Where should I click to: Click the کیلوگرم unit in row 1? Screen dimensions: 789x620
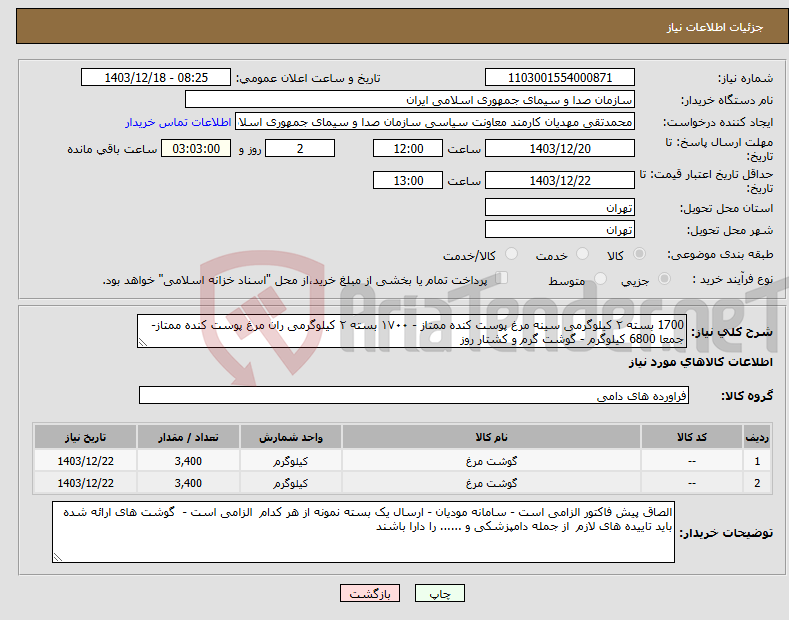point(291,460)
